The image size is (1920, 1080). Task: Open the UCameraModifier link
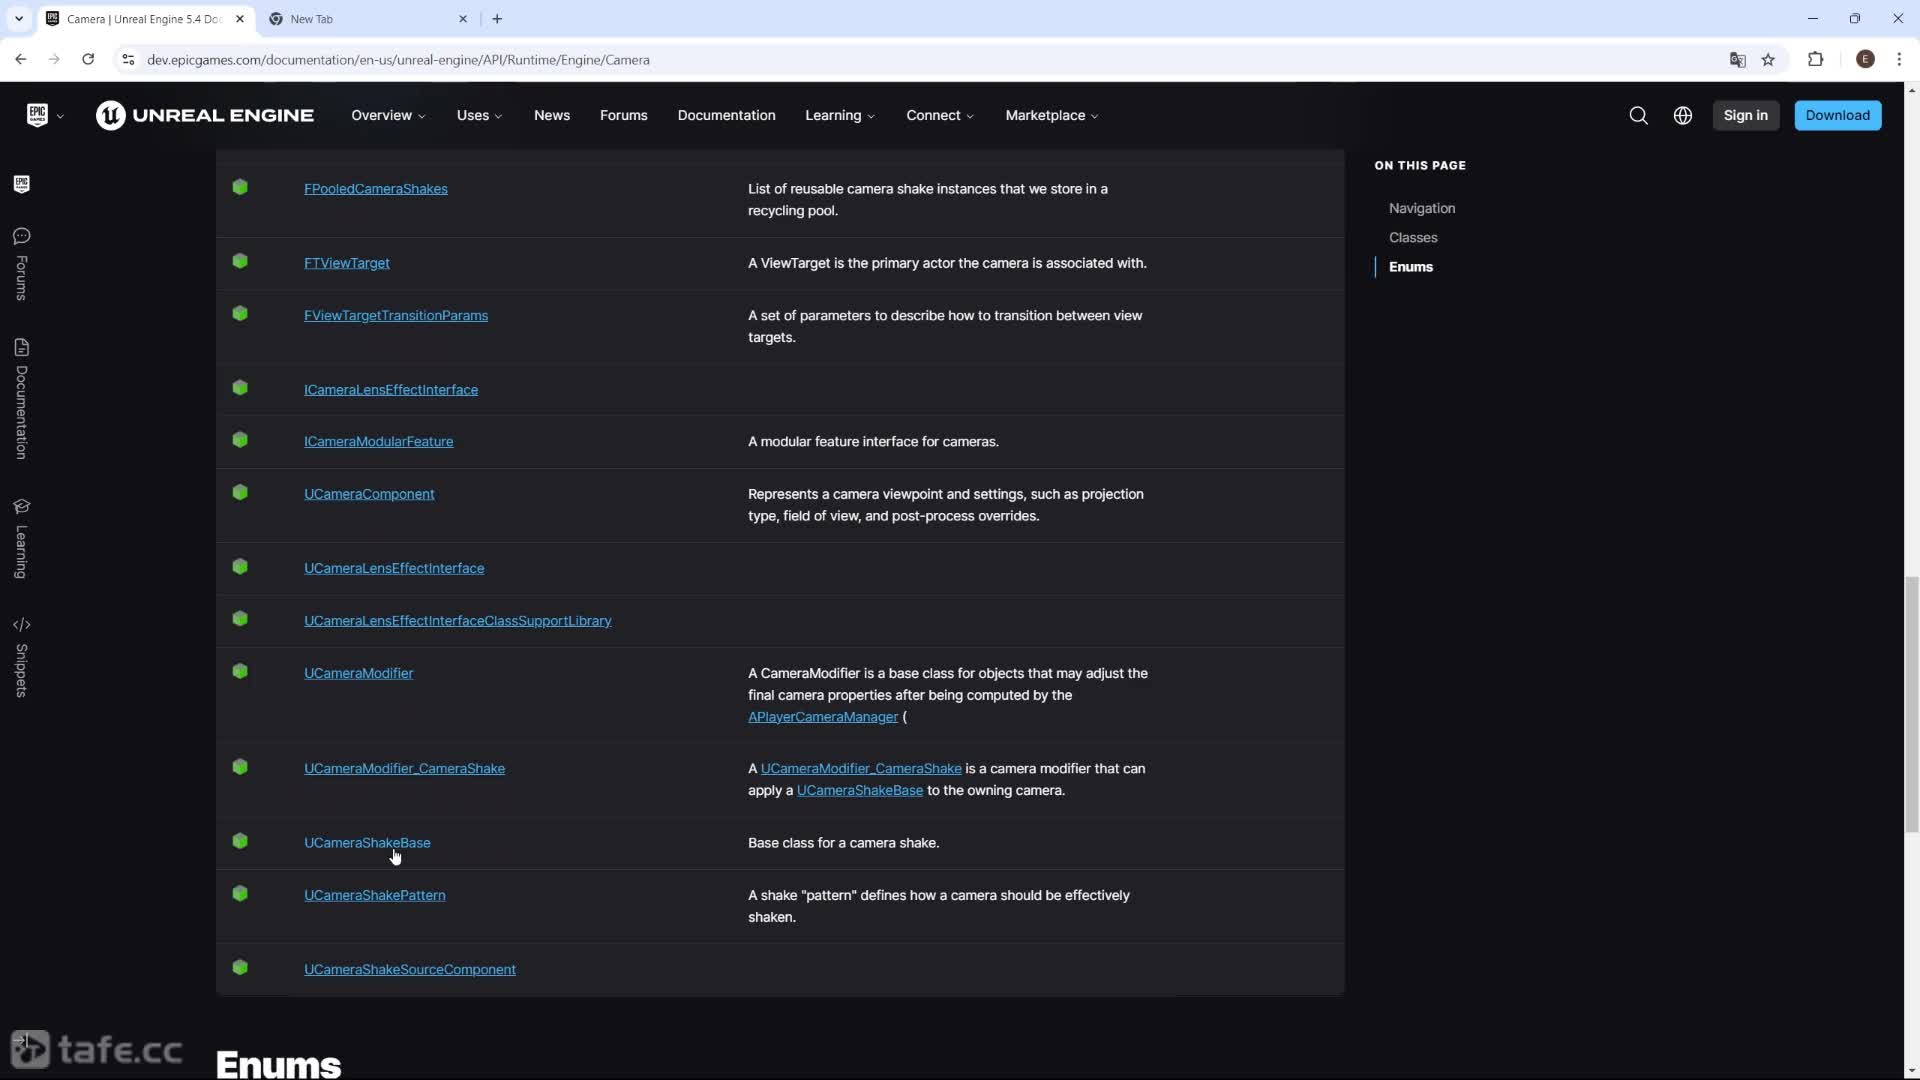(359, 673)
